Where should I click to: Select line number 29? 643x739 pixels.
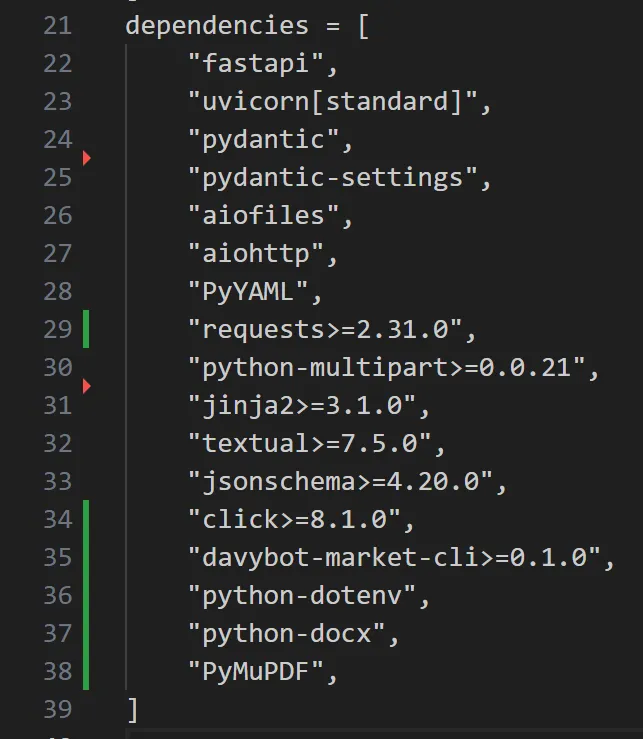58,329
